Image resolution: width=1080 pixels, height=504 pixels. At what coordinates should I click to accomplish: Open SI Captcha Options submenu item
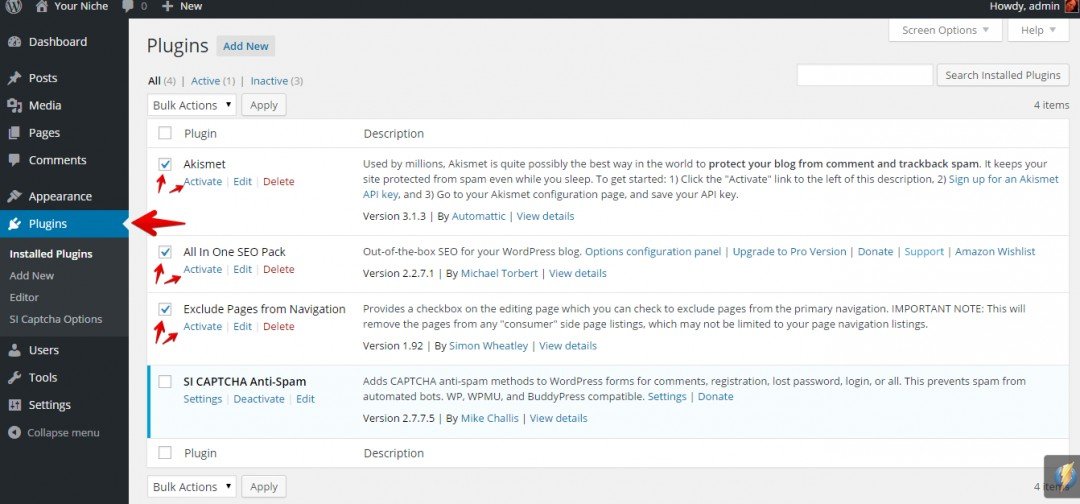(x=56, y=319)
